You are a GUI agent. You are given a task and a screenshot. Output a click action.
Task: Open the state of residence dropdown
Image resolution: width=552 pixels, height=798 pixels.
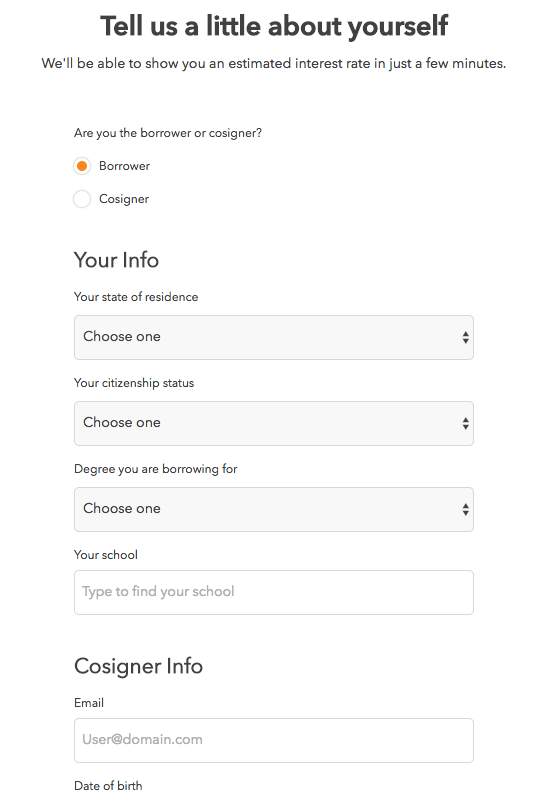tap(274, 337)
